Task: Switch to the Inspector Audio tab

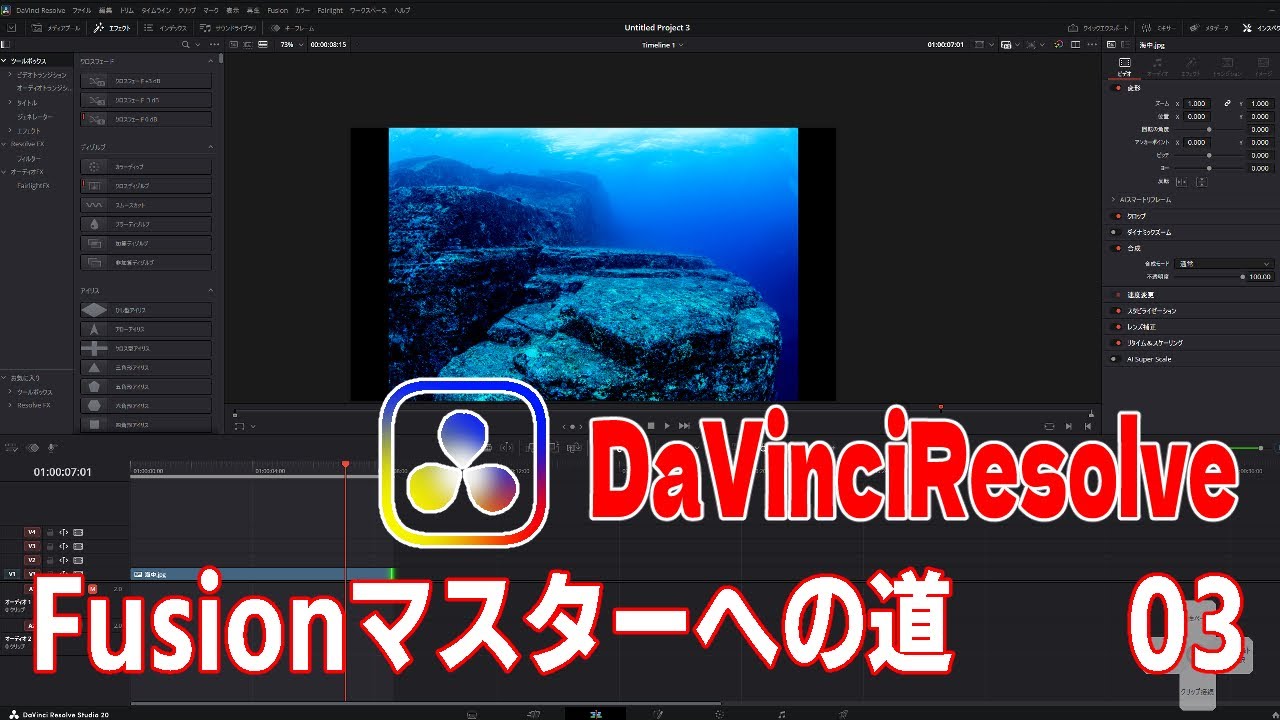Action: (1157, 67)
